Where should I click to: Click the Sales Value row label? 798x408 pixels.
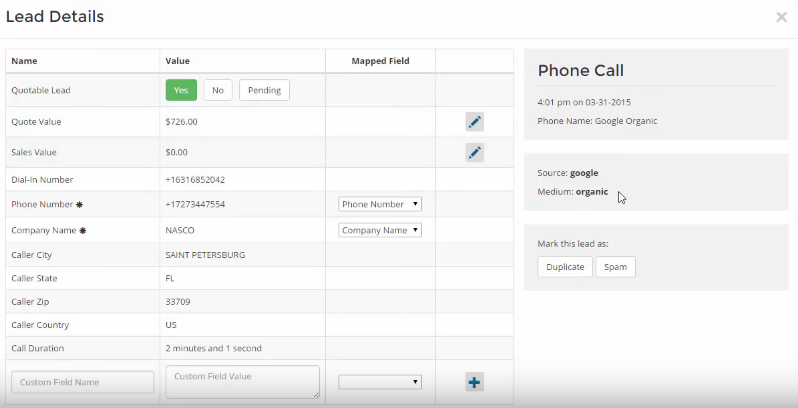coord(34,153)
